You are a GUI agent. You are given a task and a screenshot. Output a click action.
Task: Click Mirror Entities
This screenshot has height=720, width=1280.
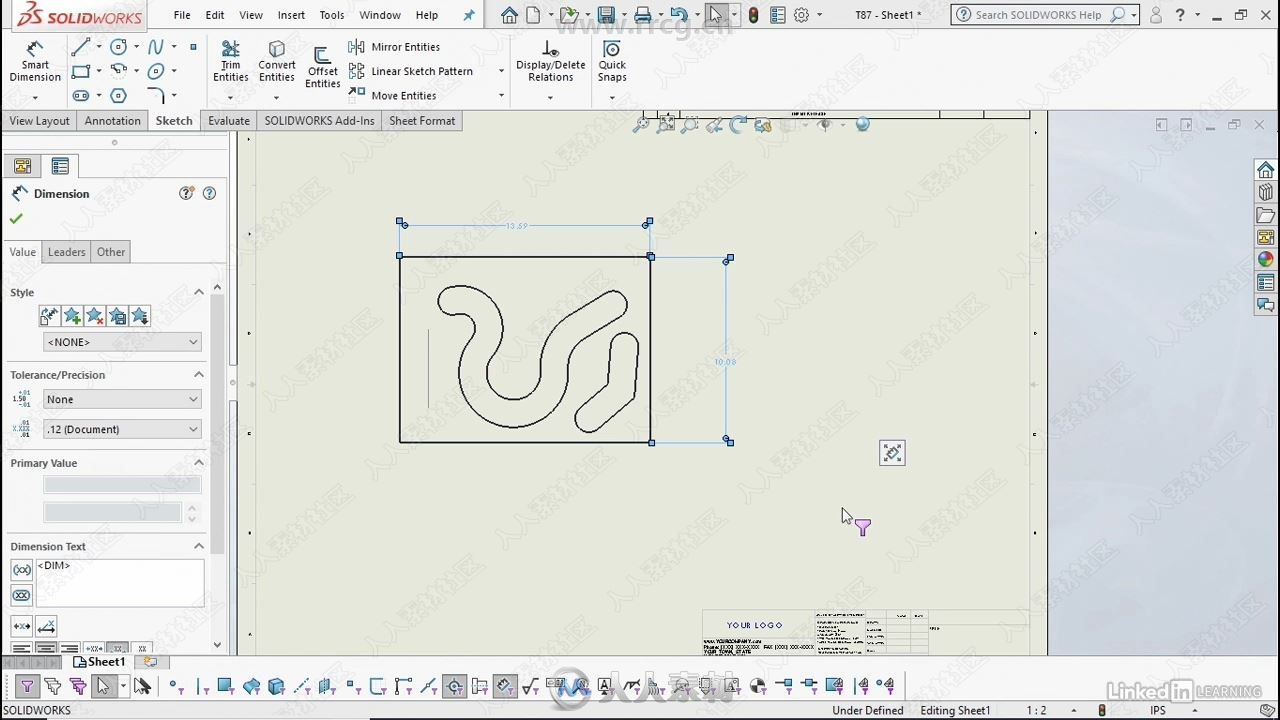click(x=394, y=47)
